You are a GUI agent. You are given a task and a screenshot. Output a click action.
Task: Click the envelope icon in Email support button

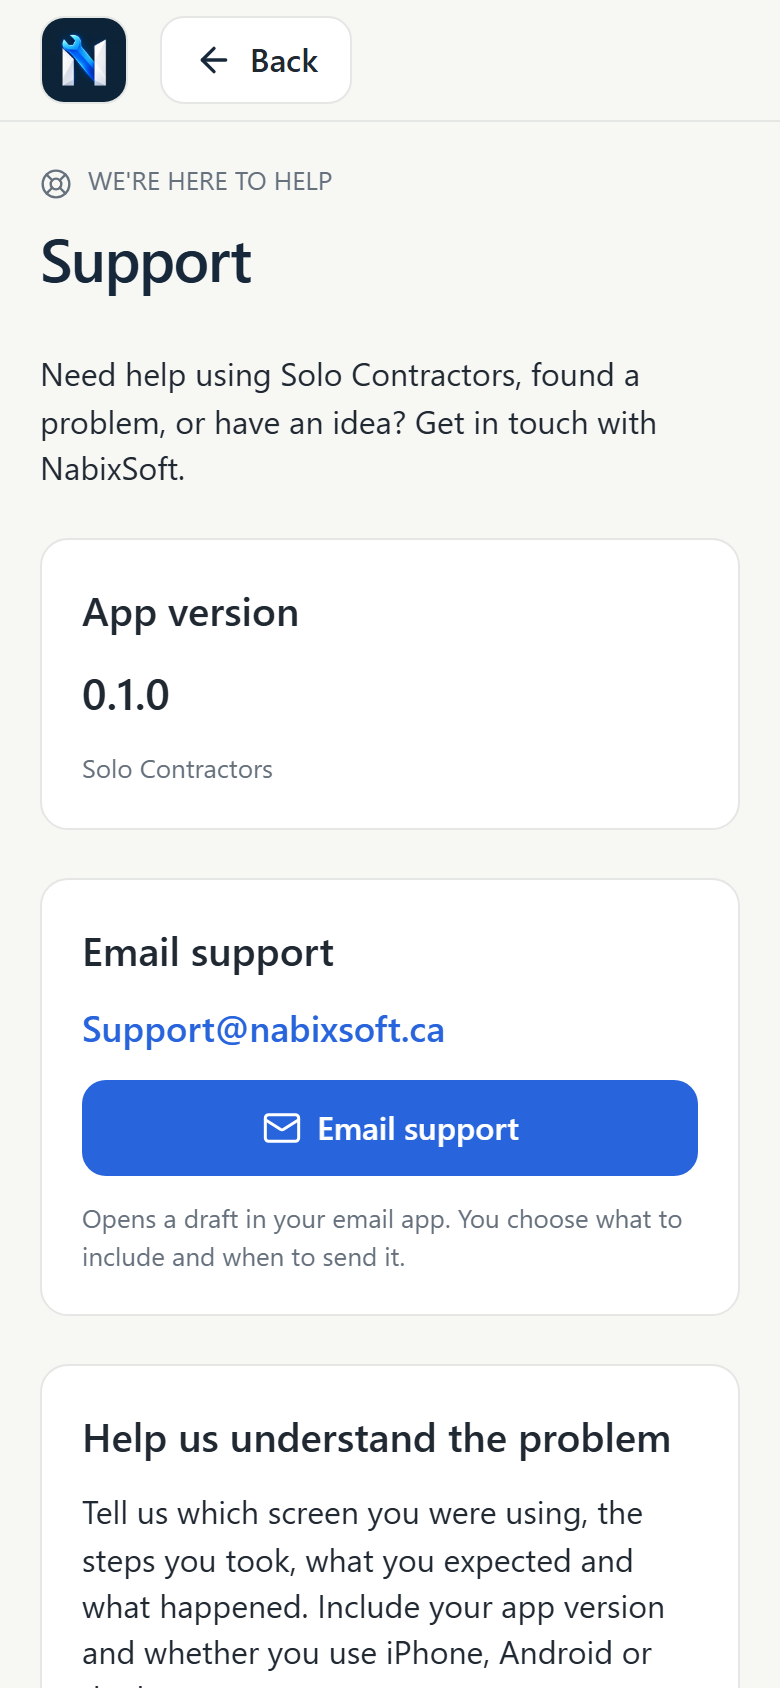click(x=282, y=1128)
